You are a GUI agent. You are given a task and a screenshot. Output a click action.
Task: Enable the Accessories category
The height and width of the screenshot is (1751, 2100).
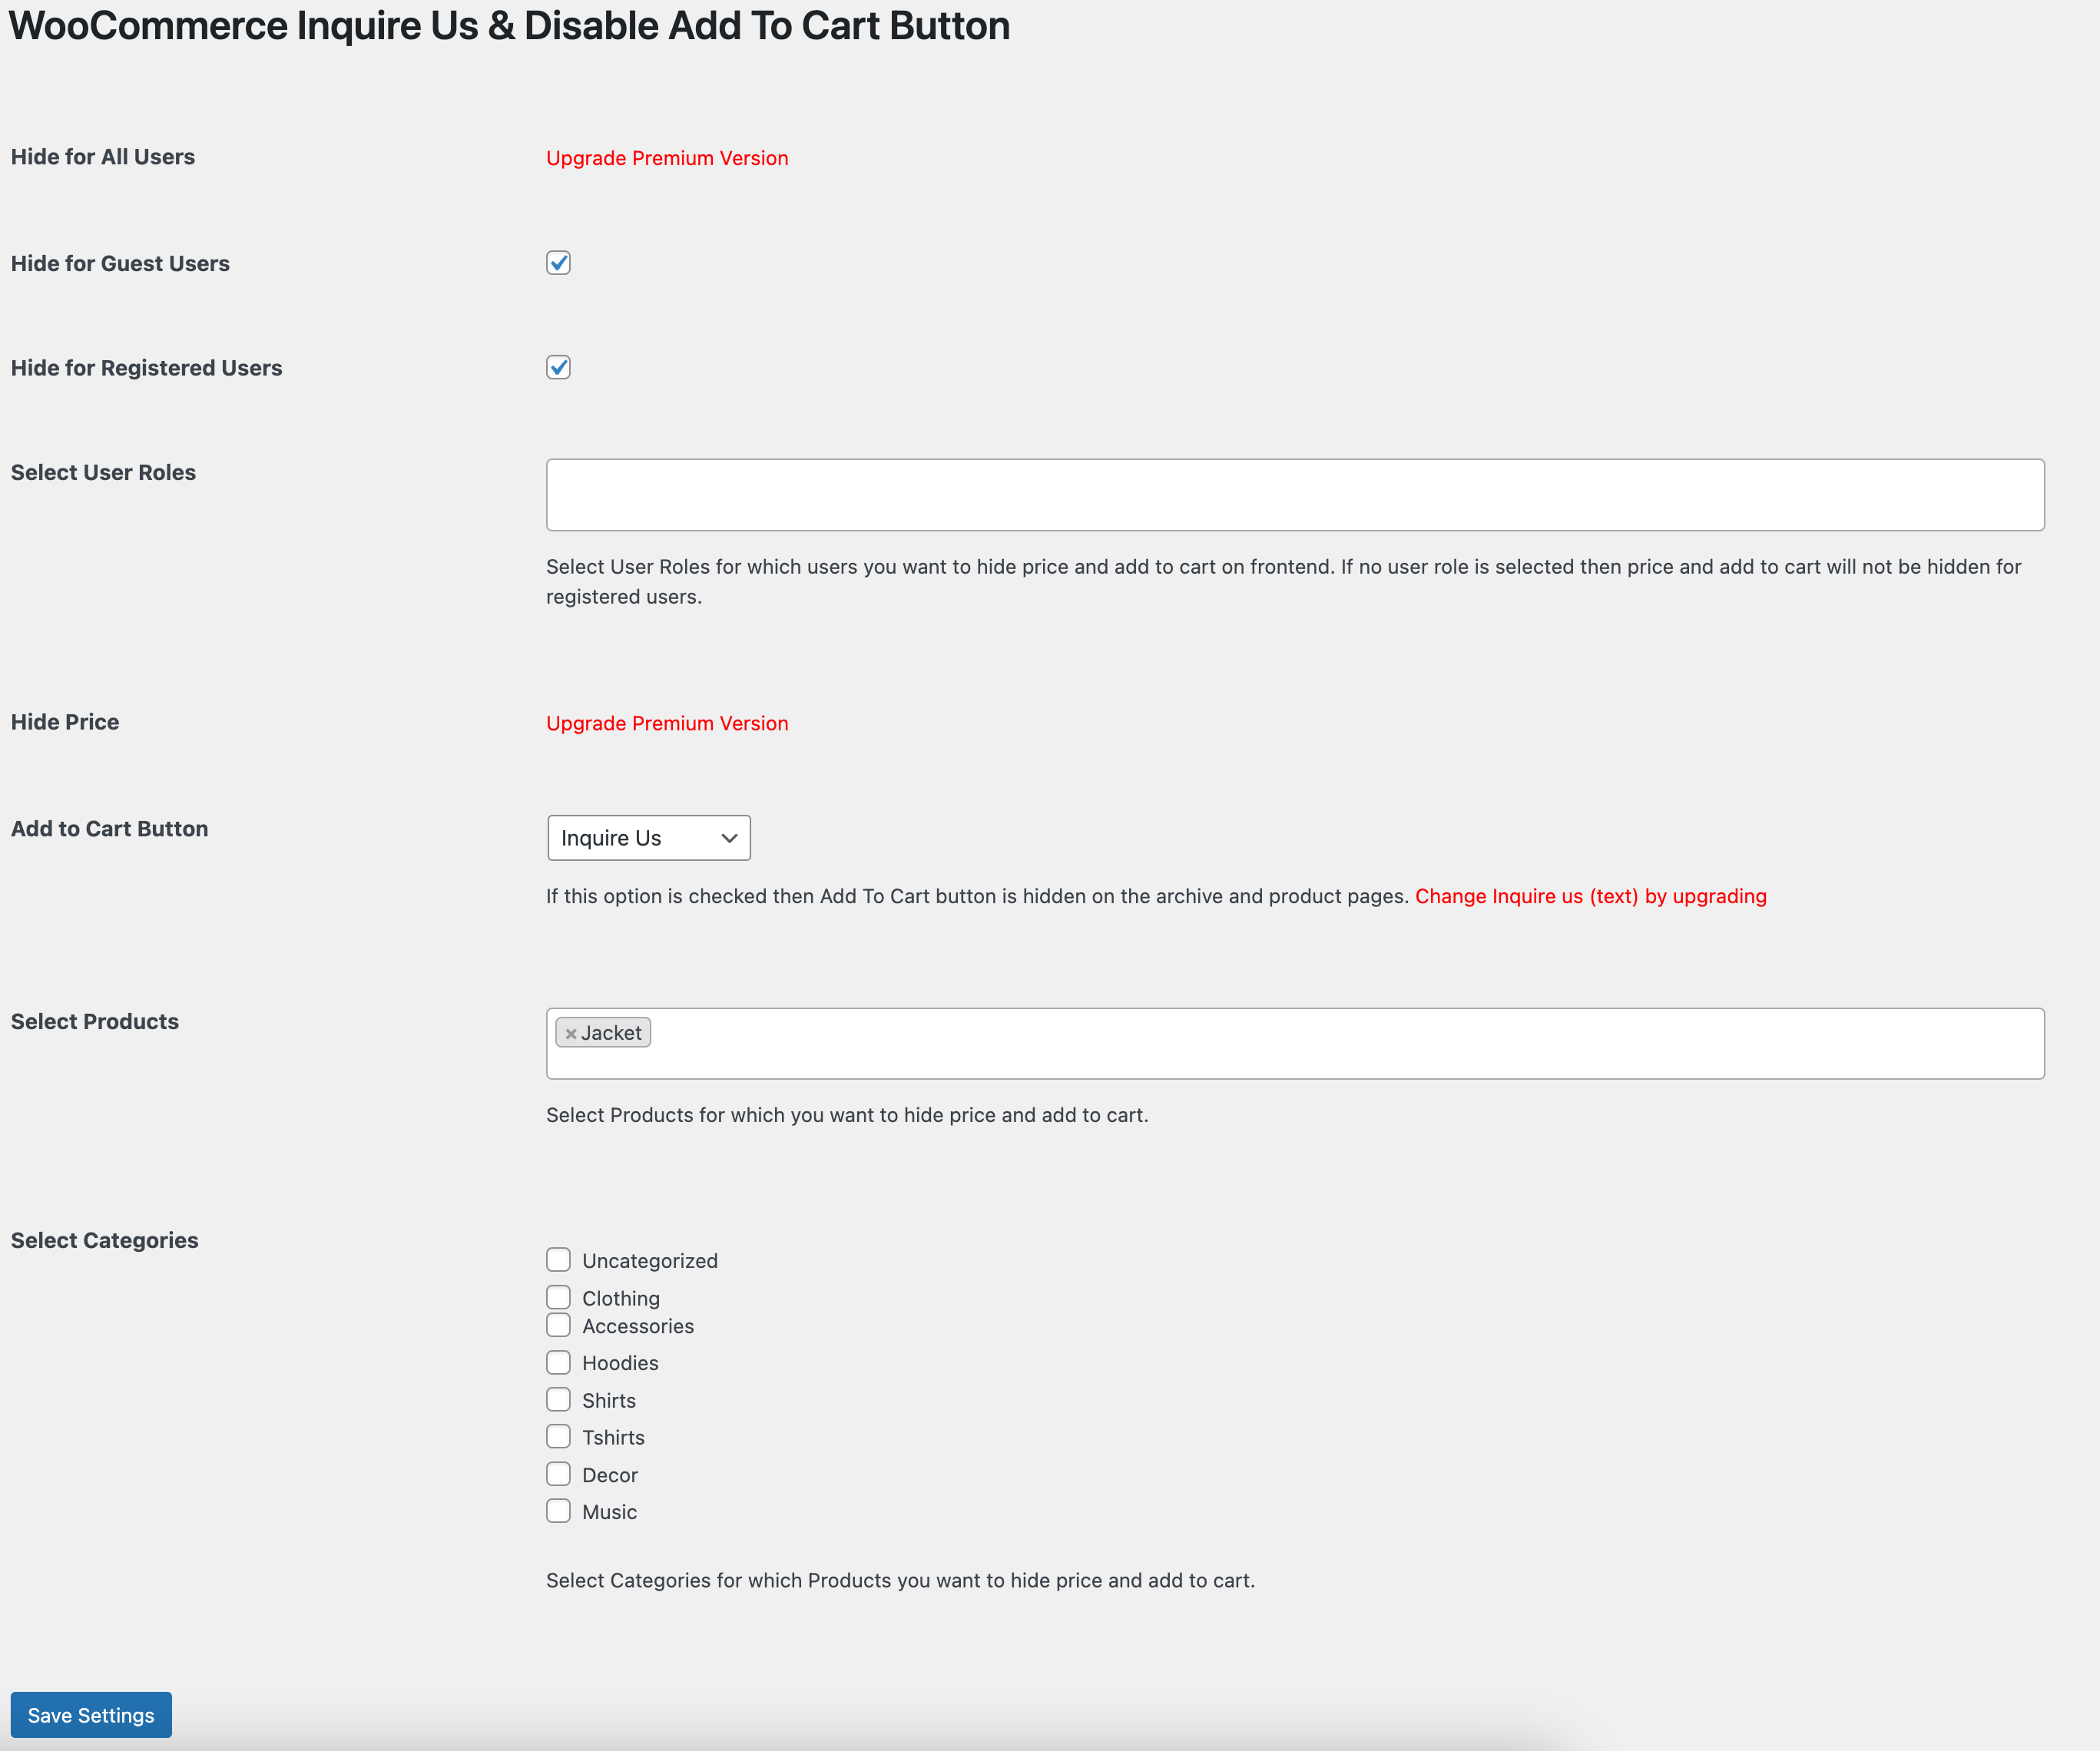click(559, 1324)
